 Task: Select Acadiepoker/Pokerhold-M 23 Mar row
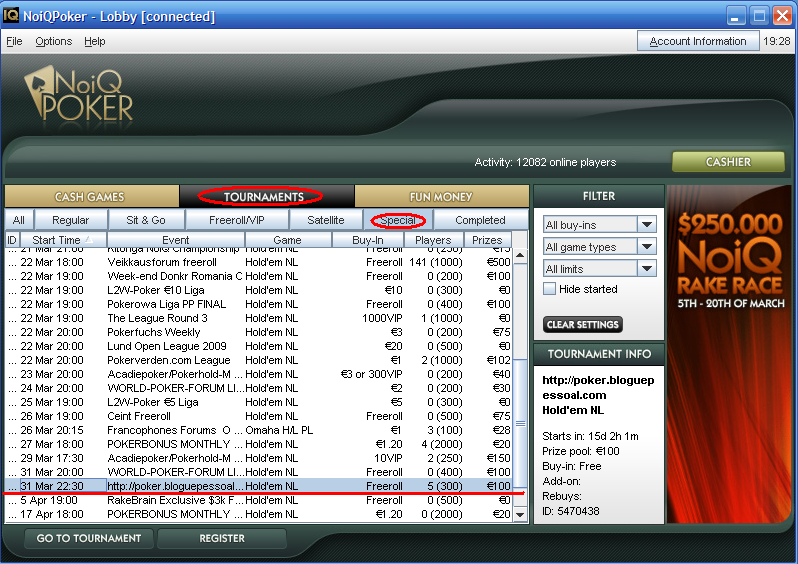(x=258, y=374)
